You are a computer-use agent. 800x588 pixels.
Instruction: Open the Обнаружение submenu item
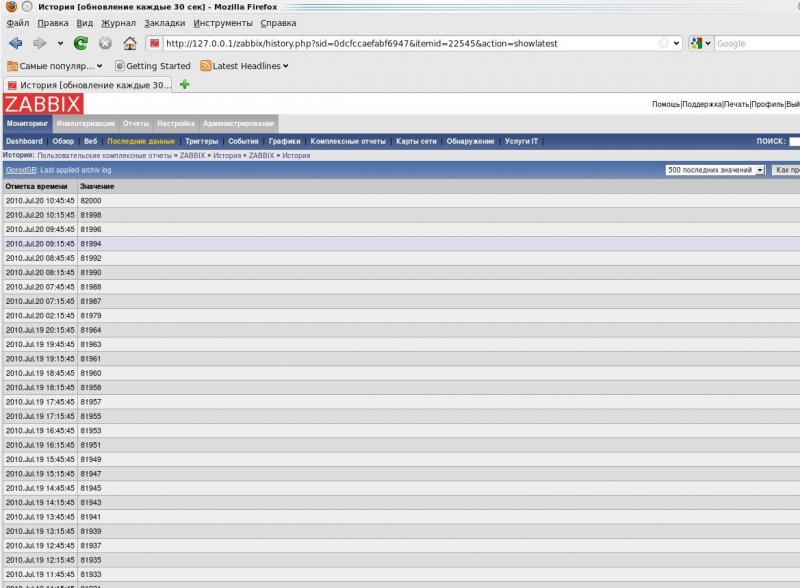tap(470, 141)
